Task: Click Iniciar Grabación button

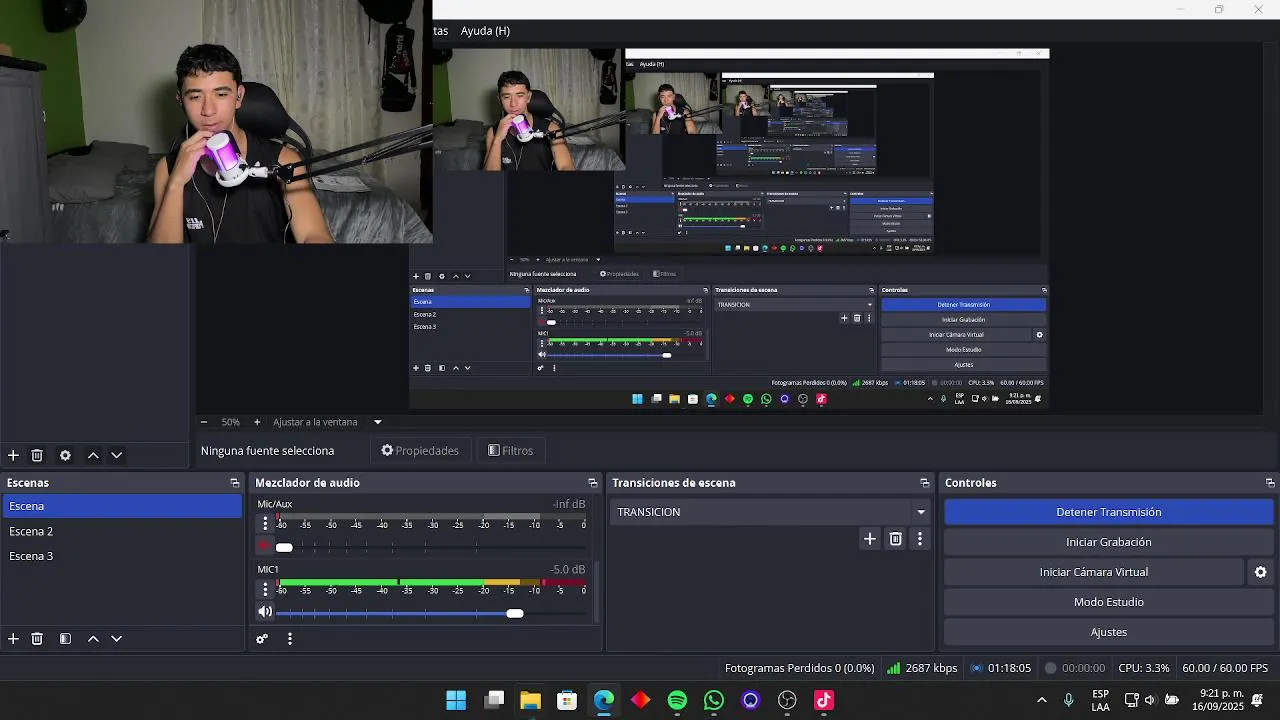Action: point(1108,542)
